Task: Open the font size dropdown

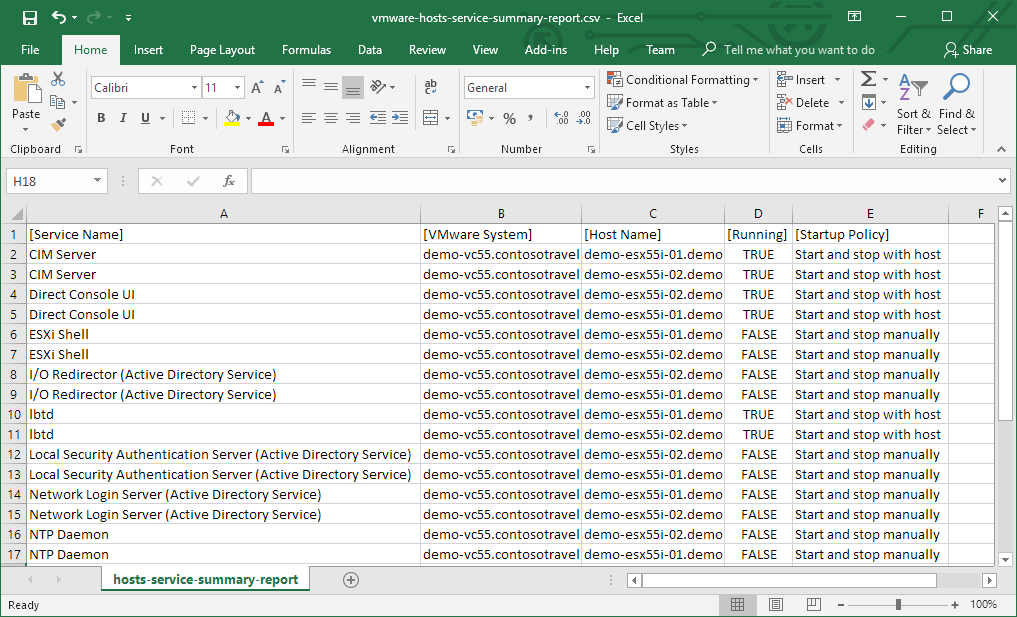Action: [x=237, y=88]
